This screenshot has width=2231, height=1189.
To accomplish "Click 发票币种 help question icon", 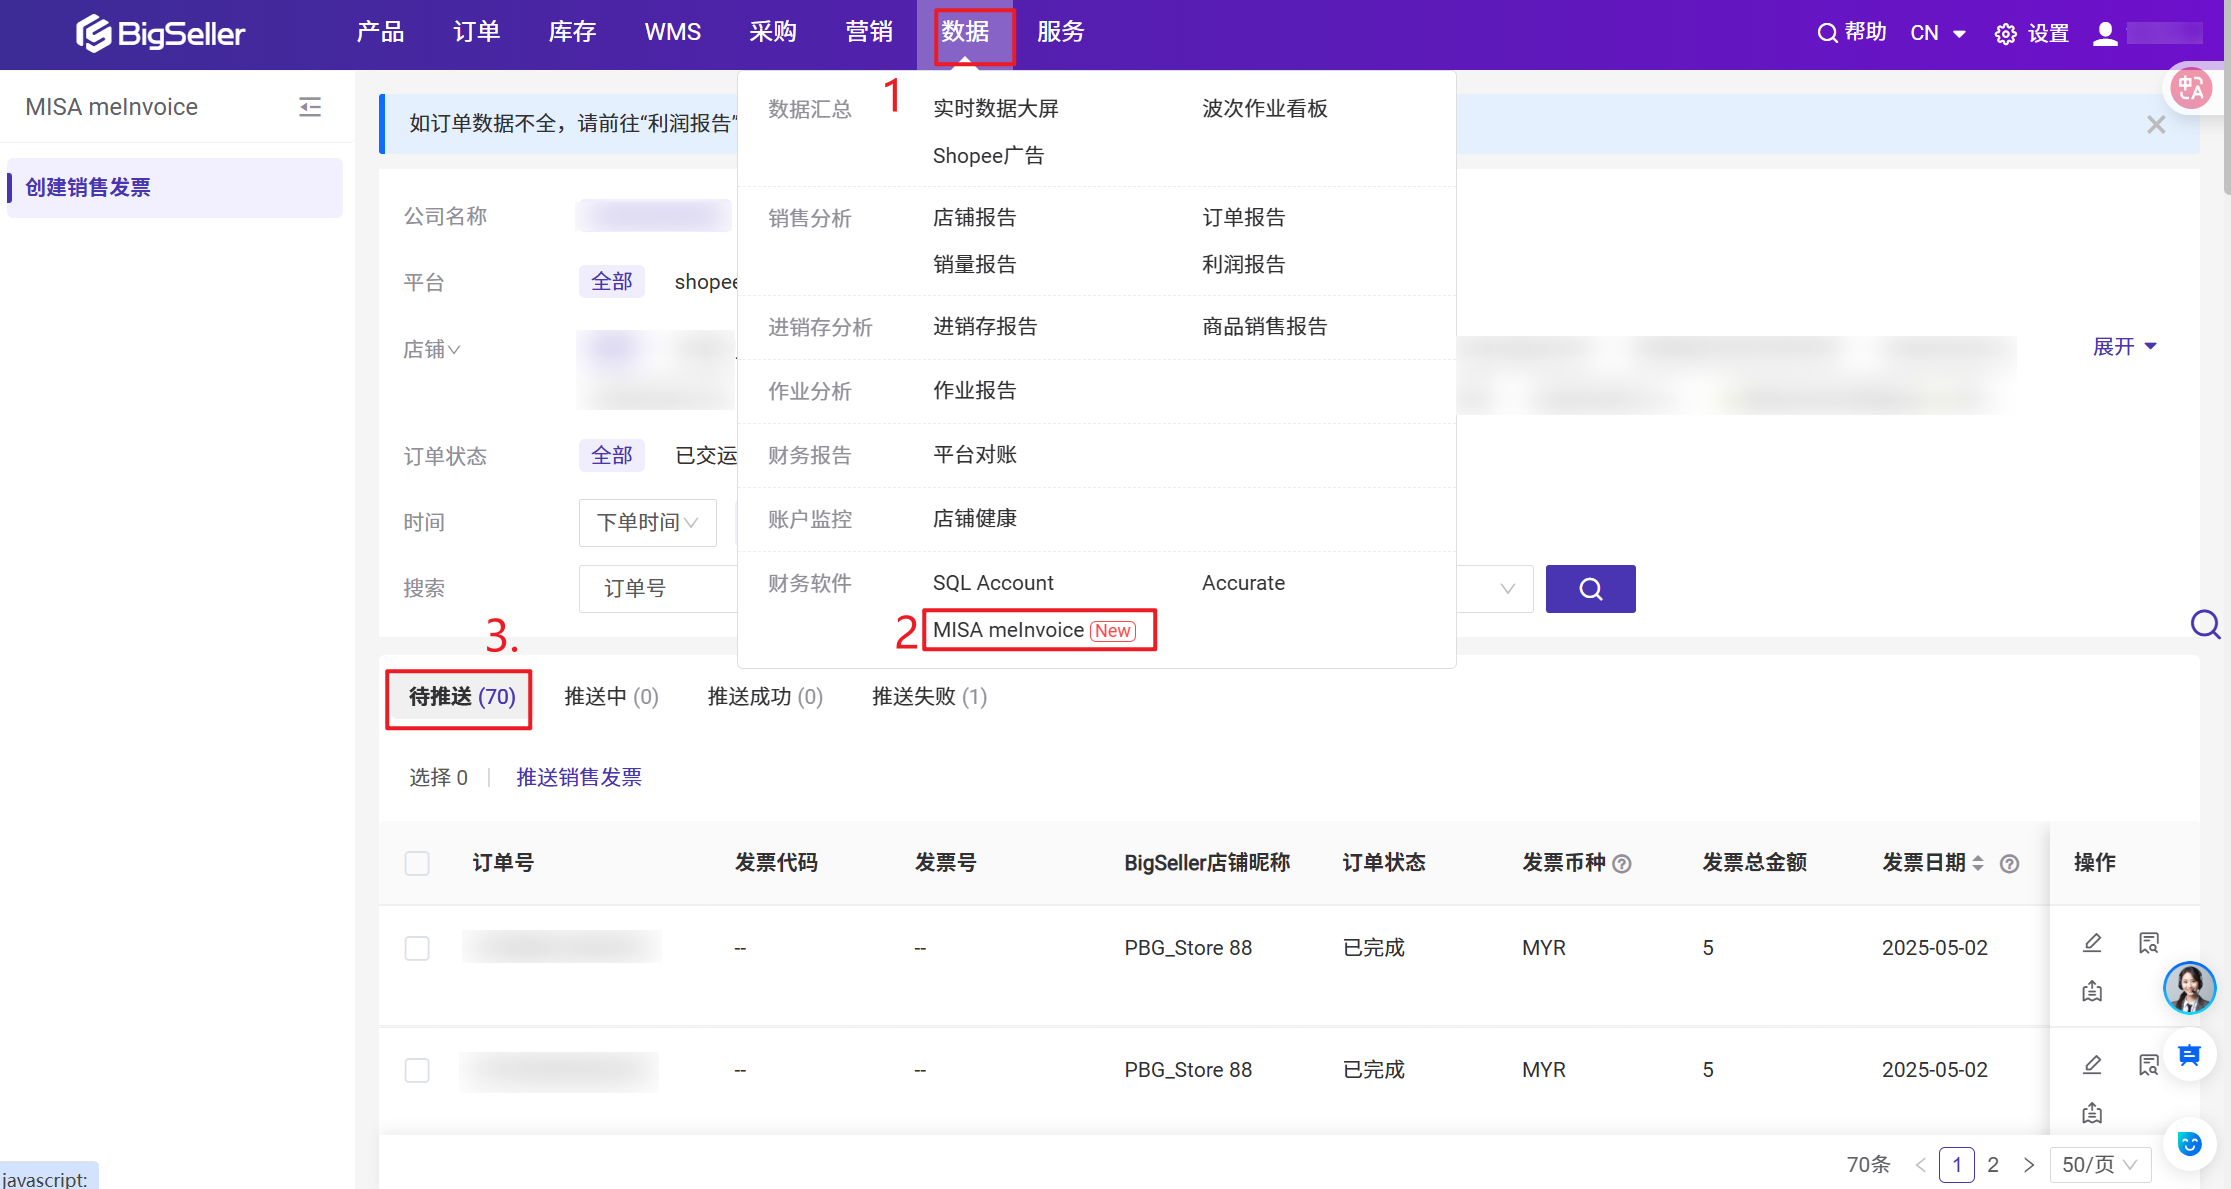I will tap(1623, 864).
